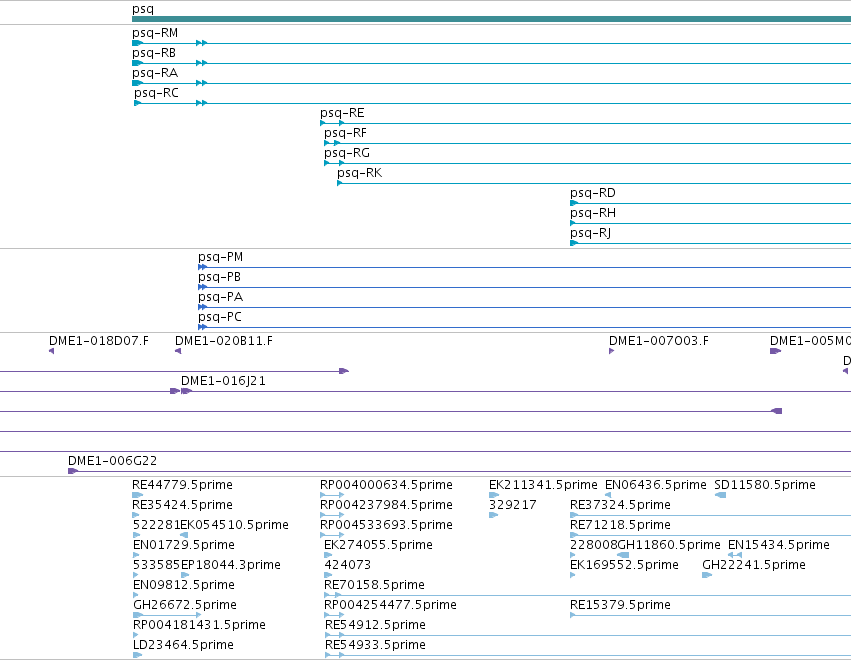This screenshot has width=851, height=660.
Task: Click the EK169552.5prime EST label
Action: 624,565
